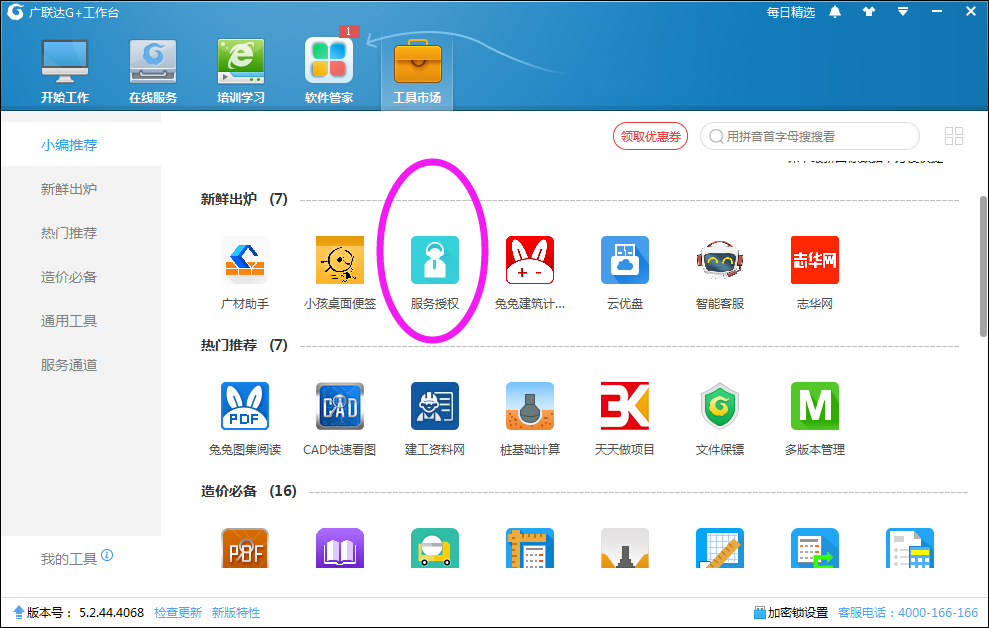Open 建工资料网 tool
Viewport: 989px width, 628px height.
coord(435,406)
